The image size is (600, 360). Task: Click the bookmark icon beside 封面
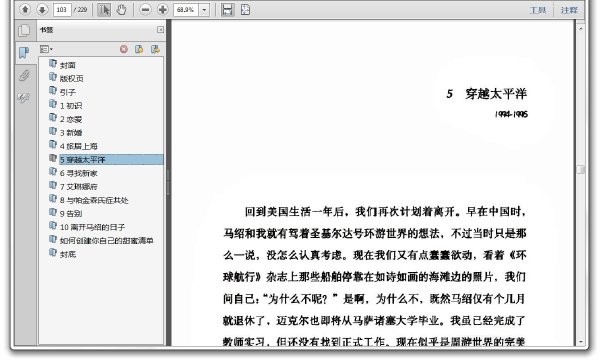coord(53,64)
